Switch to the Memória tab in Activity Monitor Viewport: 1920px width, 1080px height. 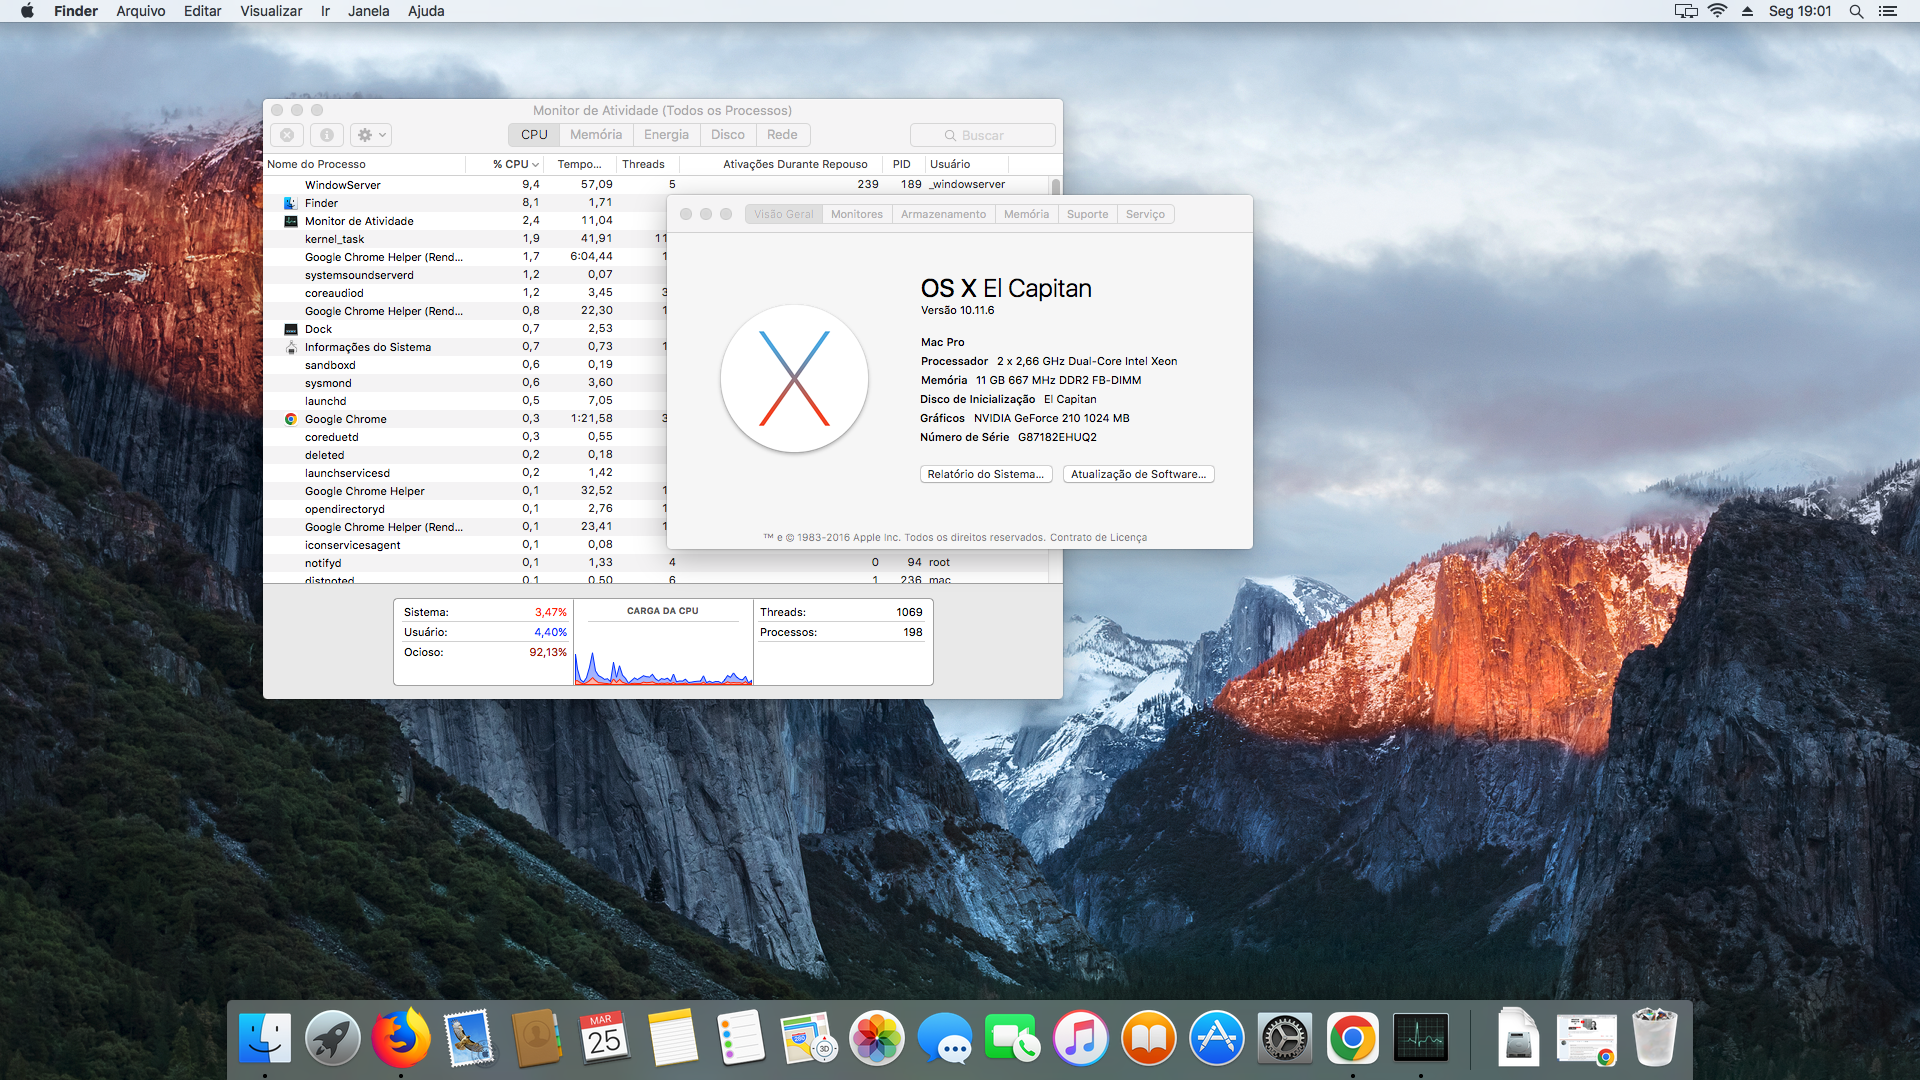click(596, 135)
